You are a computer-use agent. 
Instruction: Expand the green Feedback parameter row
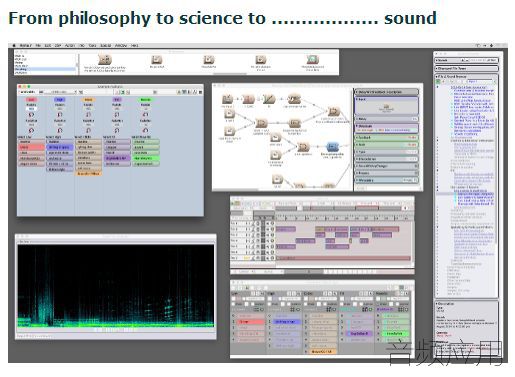[x=387, y=137]
